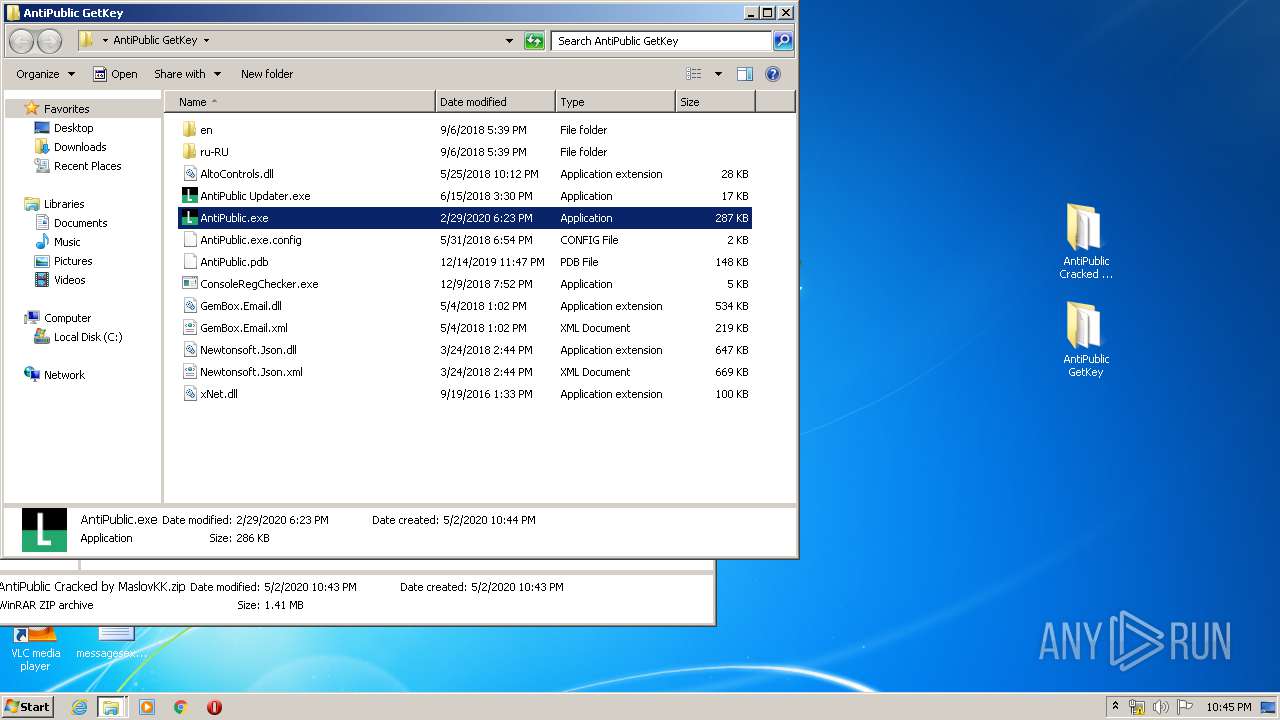Screen dimensions: 1280x720
Task: Click the Open toolbar button
Action: coord(115,74)
